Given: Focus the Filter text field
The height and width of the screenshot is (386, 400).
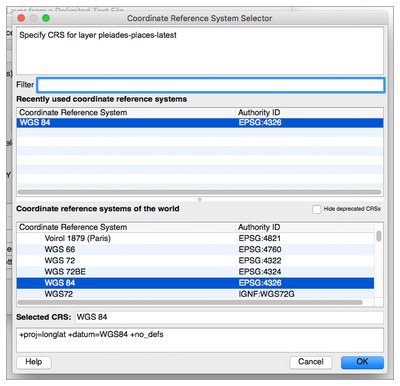Looking at the screenshot, I should pos(211,85).
